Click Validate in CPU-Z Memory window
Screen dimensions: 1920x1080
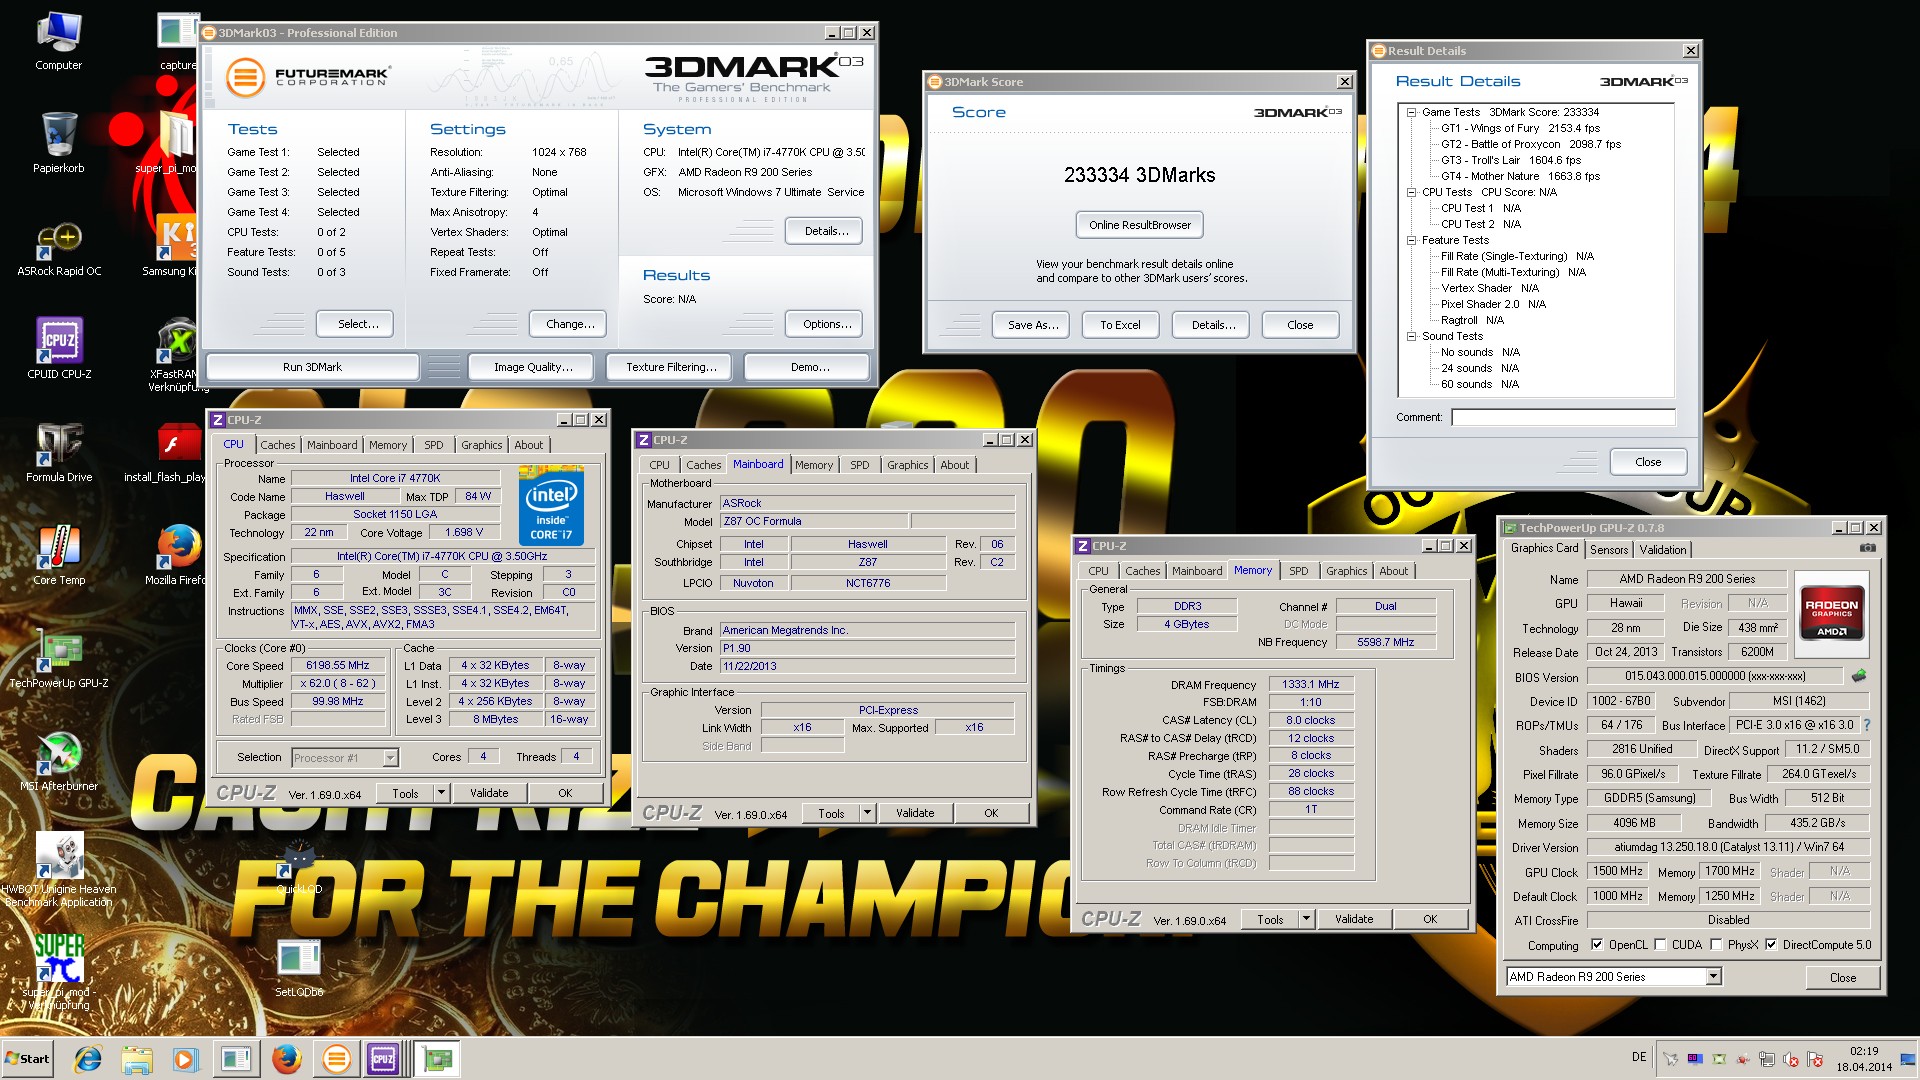click(x=1354, y=920)
